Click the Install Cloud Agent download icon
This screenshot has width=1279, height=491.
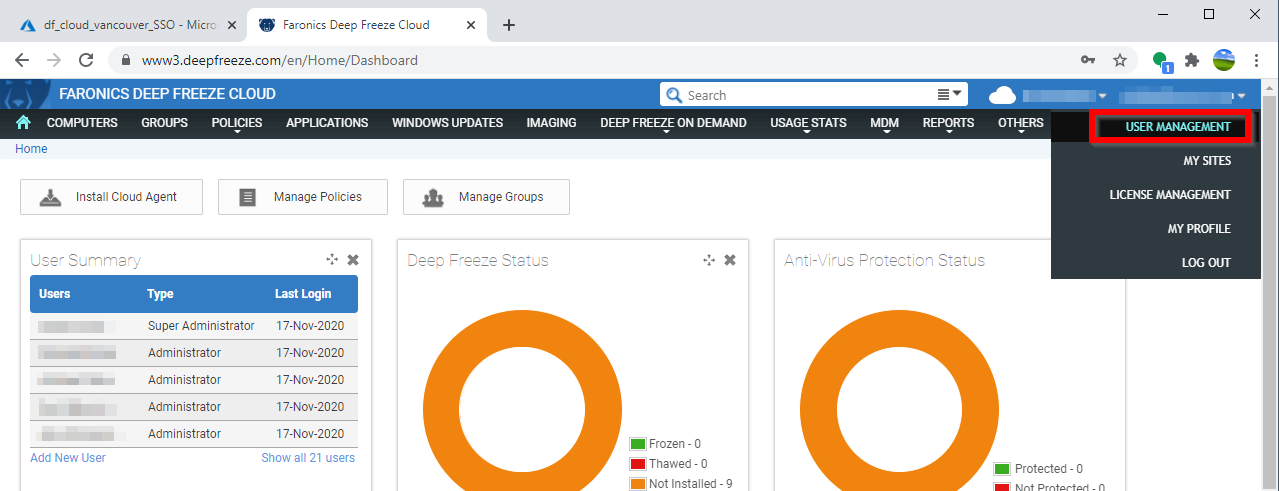click(51, 197)
